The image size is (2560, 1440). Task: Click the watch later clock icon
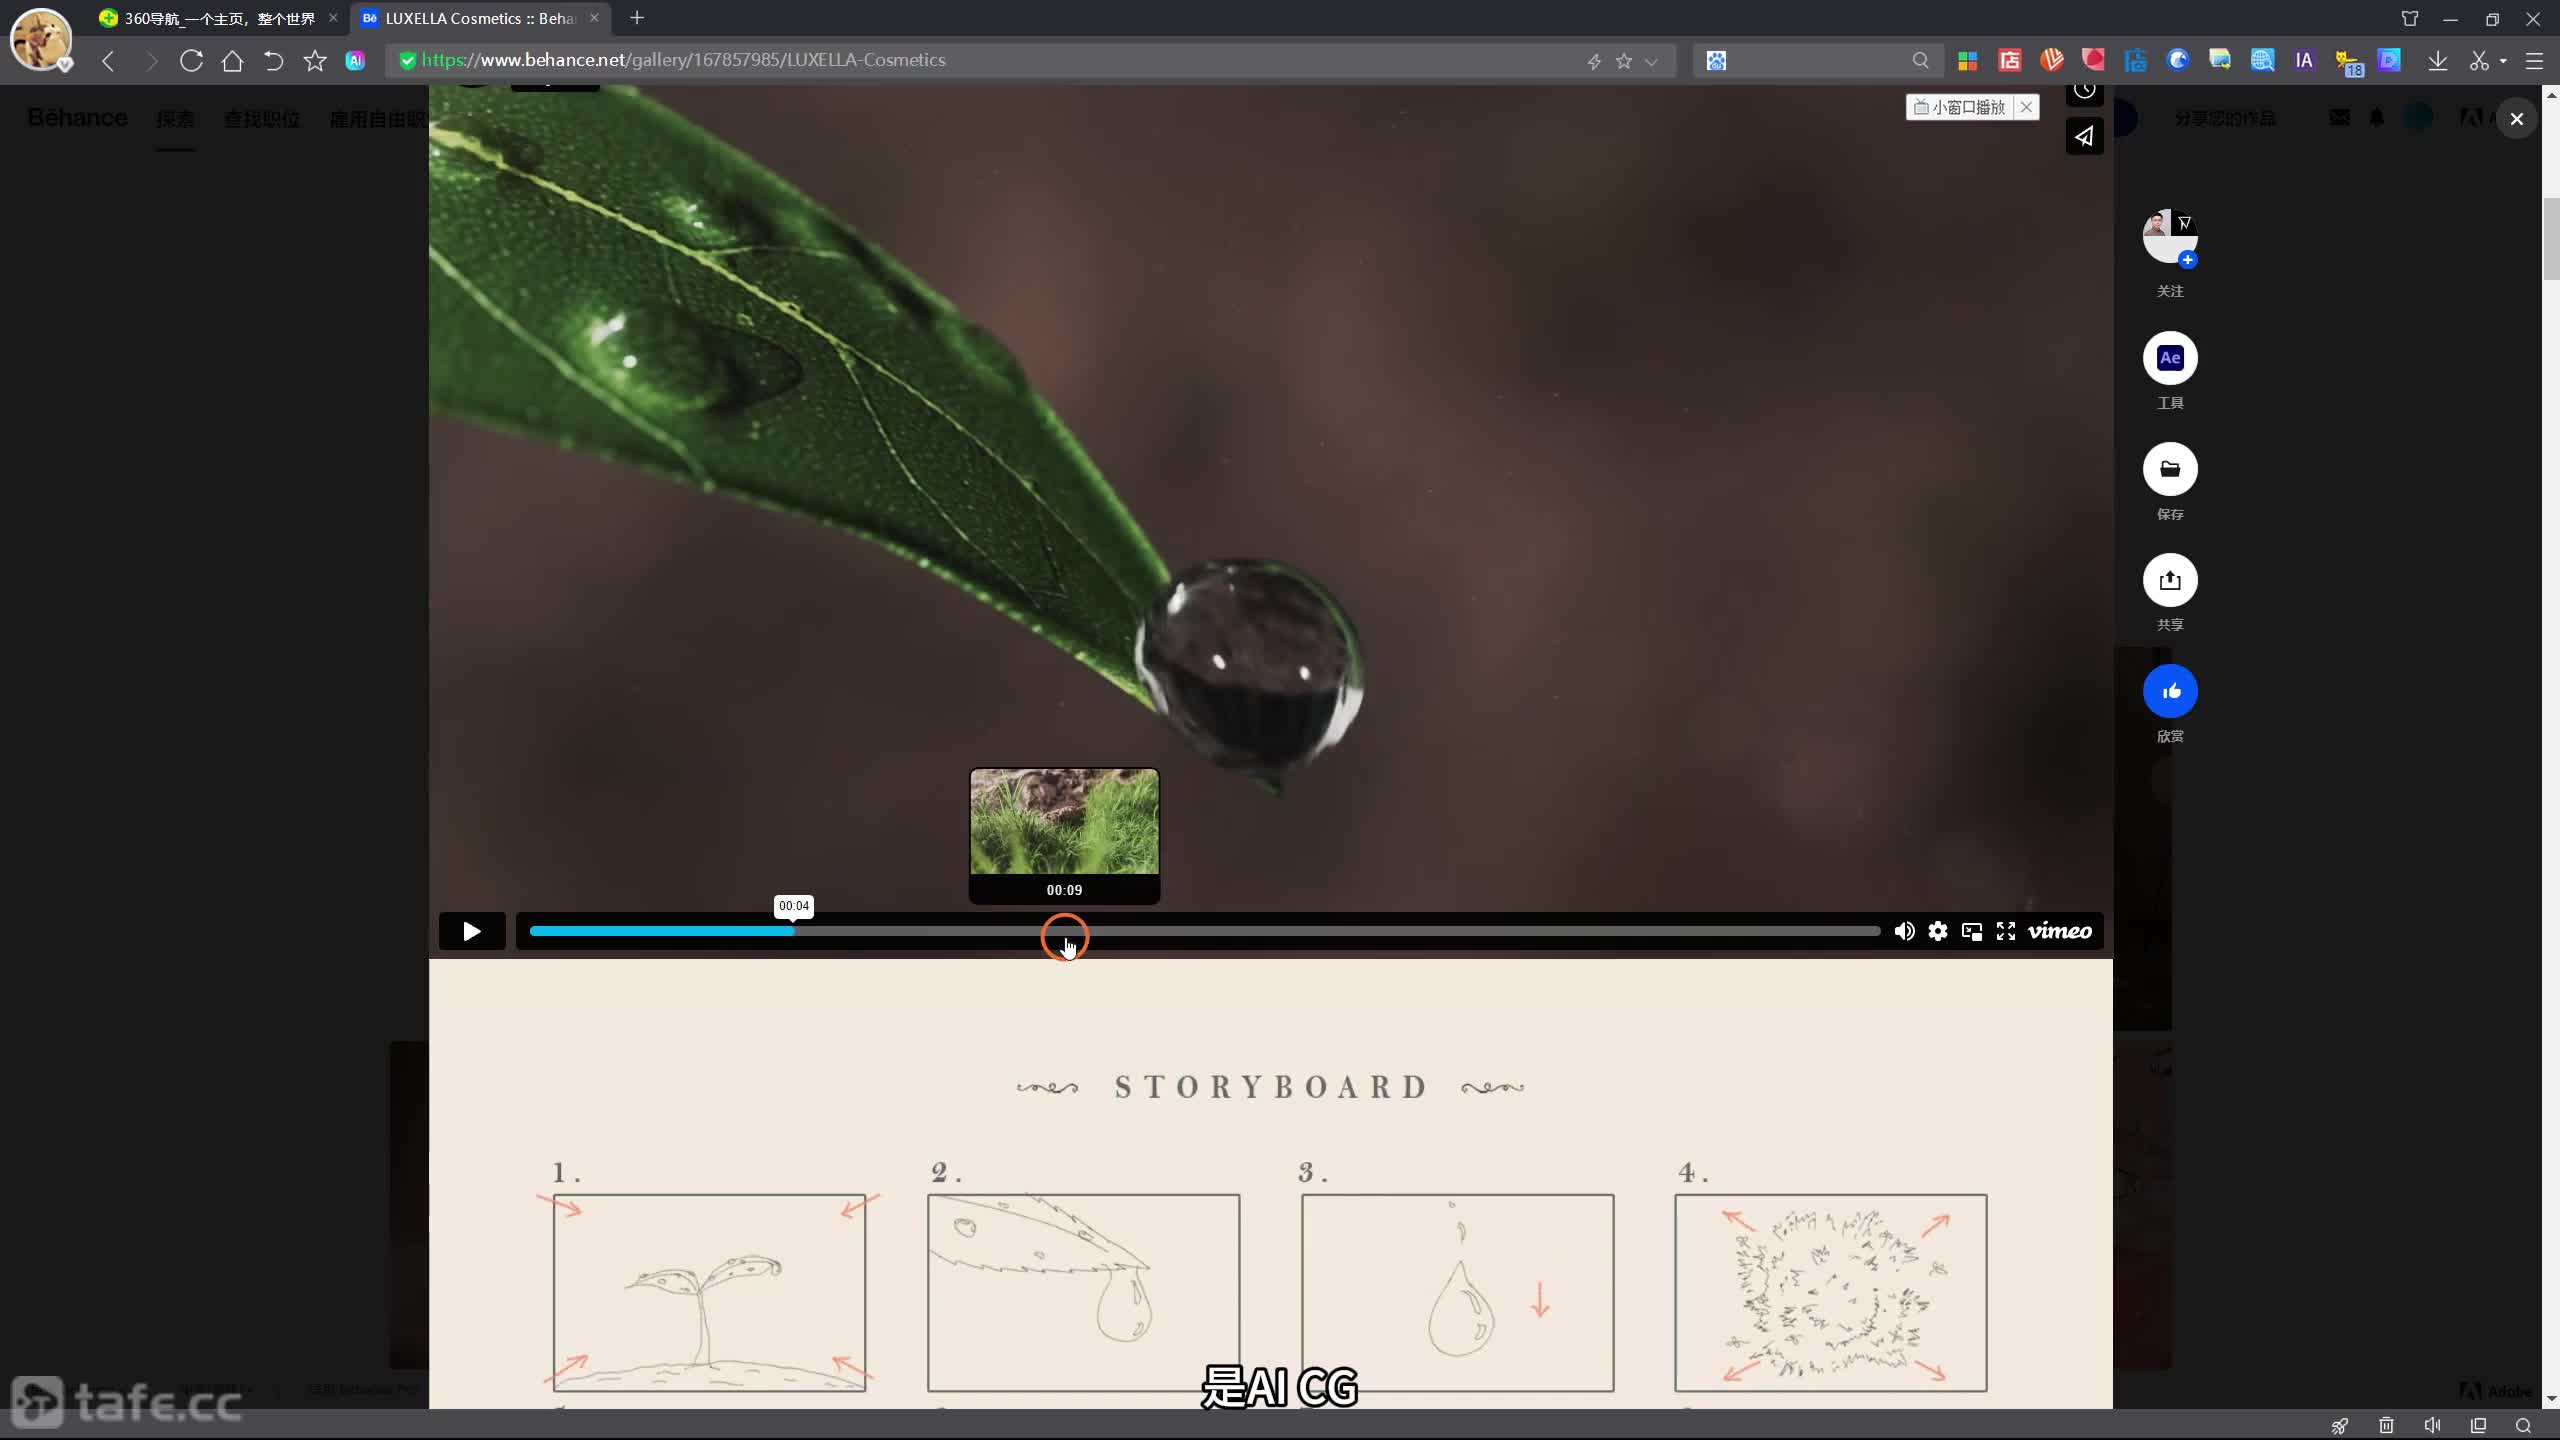coord(2084,92)
